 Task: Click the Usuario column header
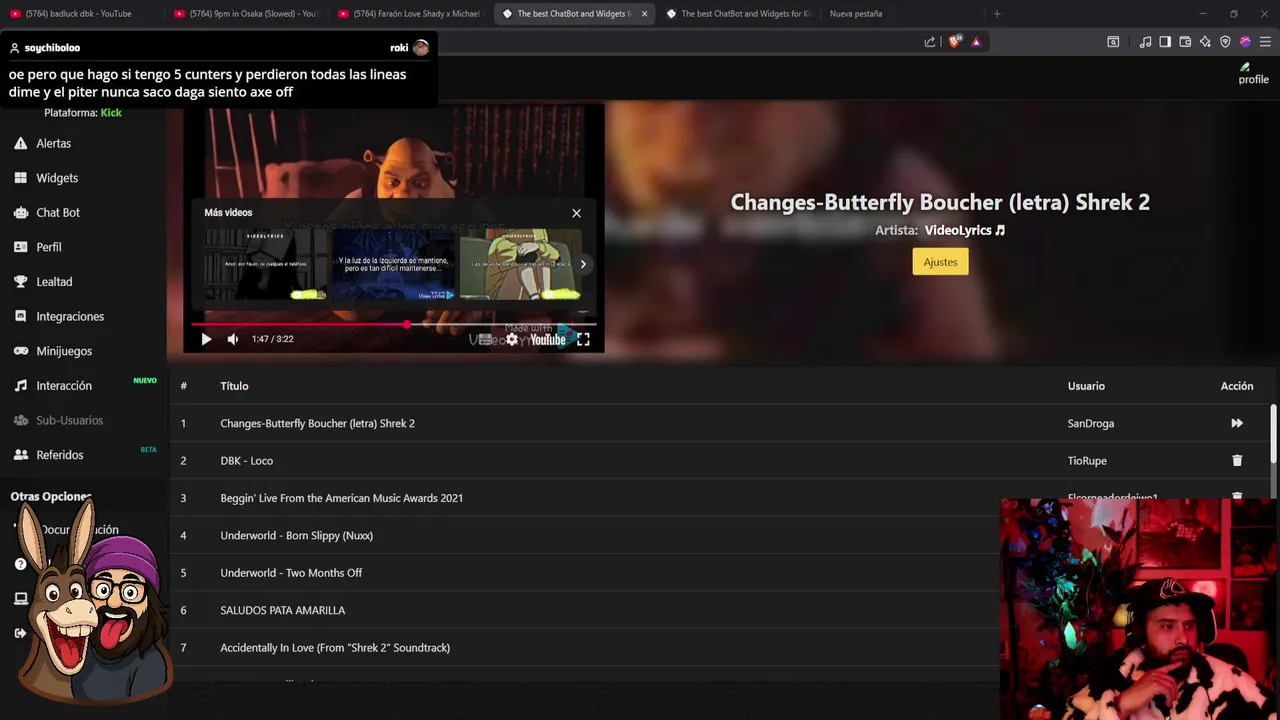[1086, 386]
